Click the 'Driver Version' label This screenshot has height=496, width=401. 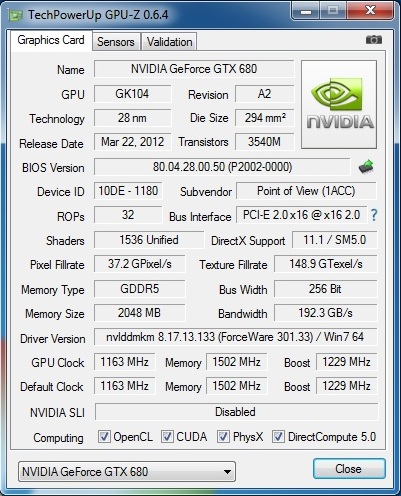(53, 339)
